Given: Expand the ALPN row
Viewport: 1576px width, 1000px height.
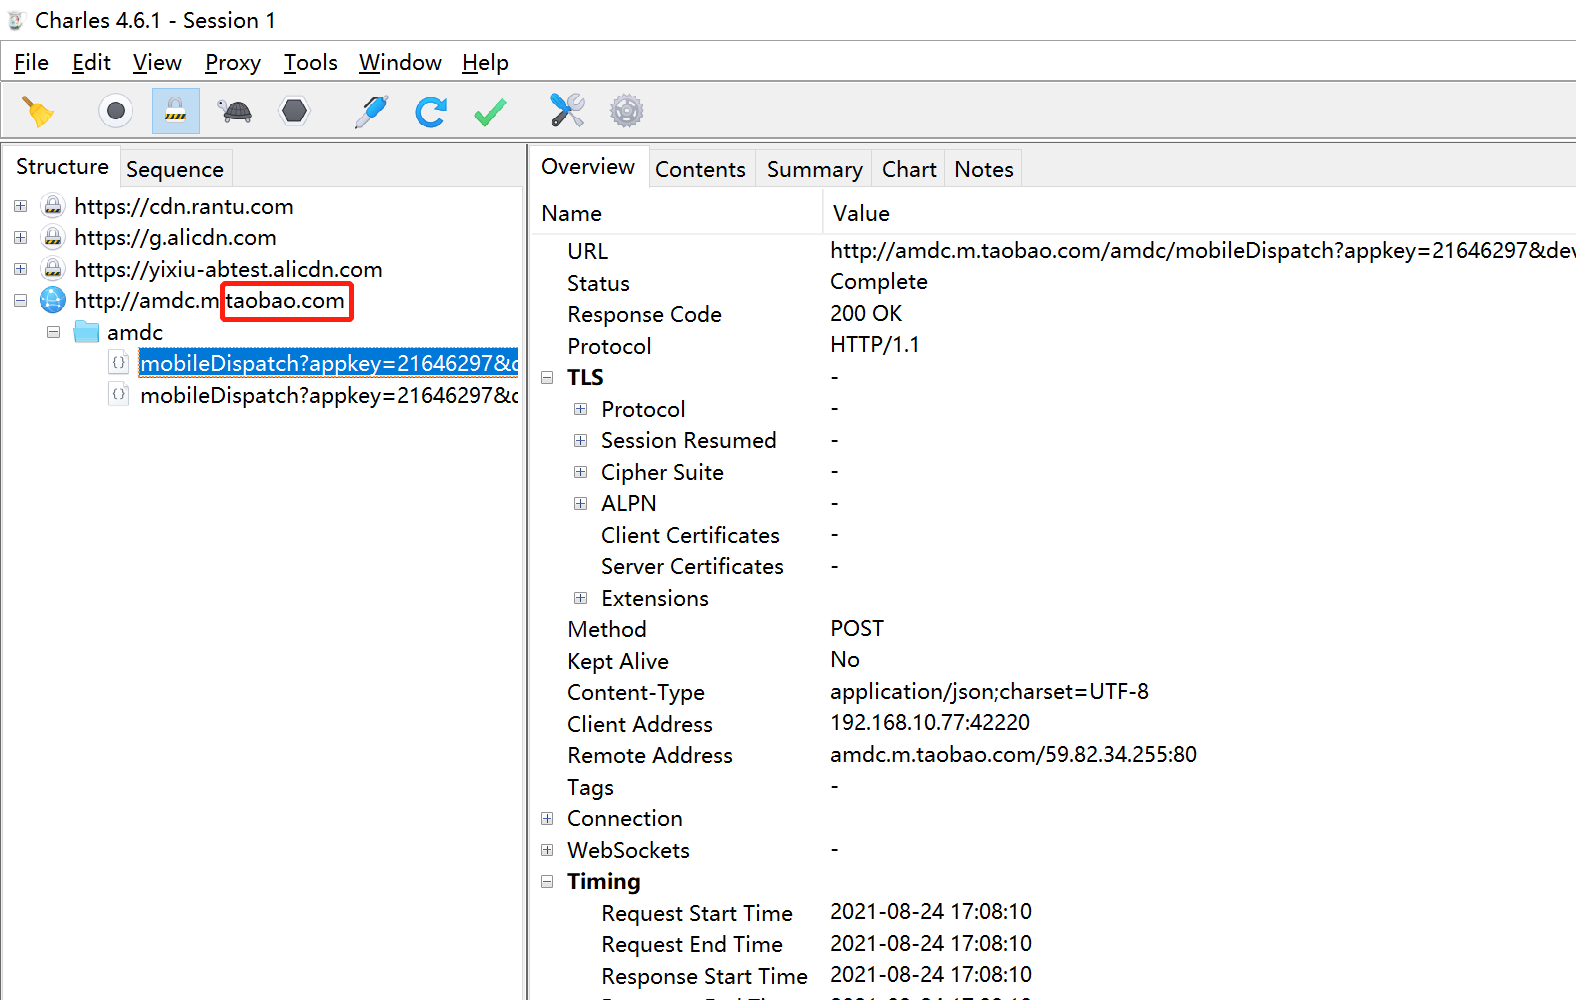Looking at the screenshot, I should pyautogui.click(x=580, y=503).
